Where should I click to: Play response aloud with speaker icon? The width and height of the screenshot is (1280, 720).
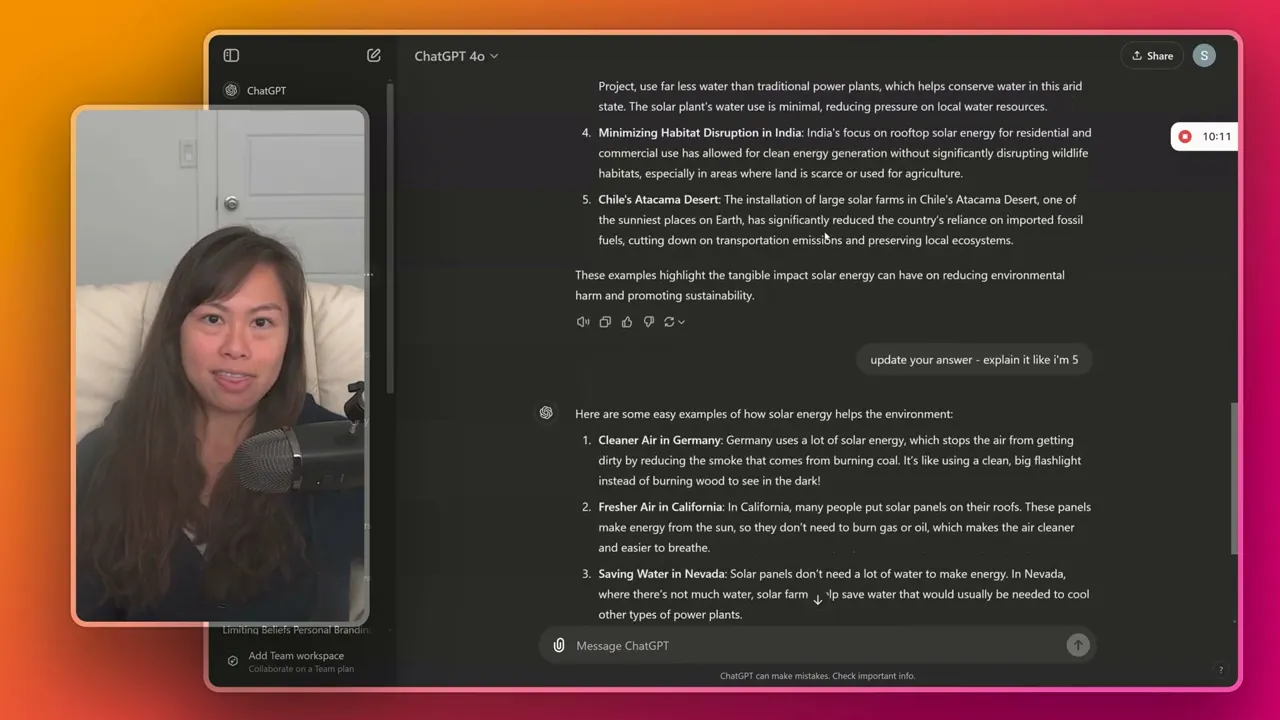(x=583, y=322)
